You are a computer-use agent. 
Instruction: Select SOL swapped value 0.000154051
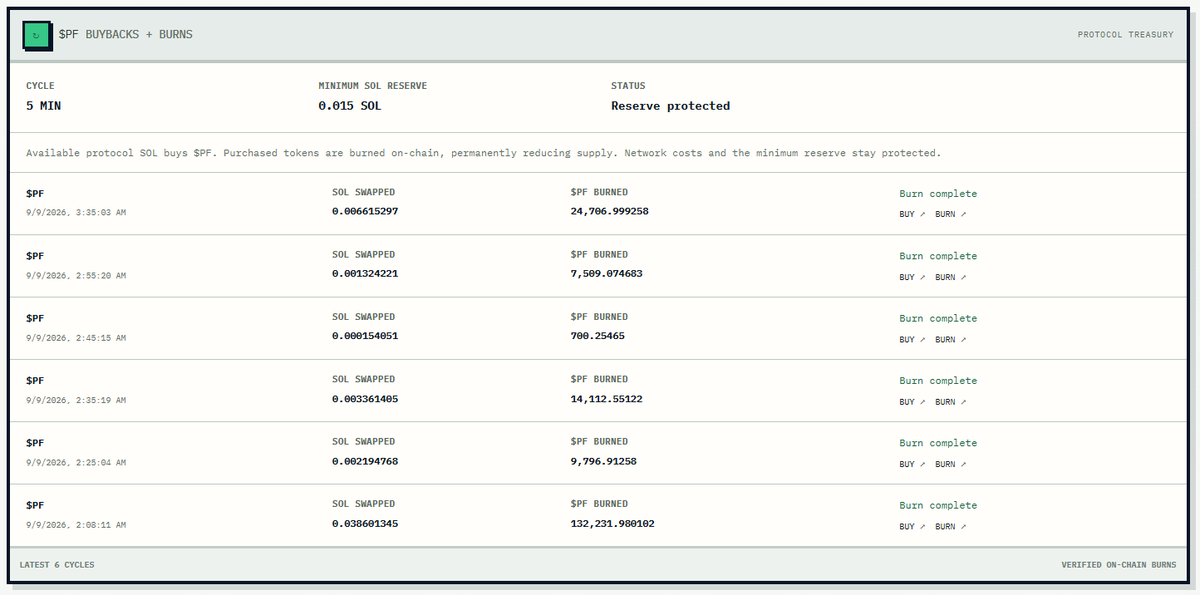tap(365, 336)
